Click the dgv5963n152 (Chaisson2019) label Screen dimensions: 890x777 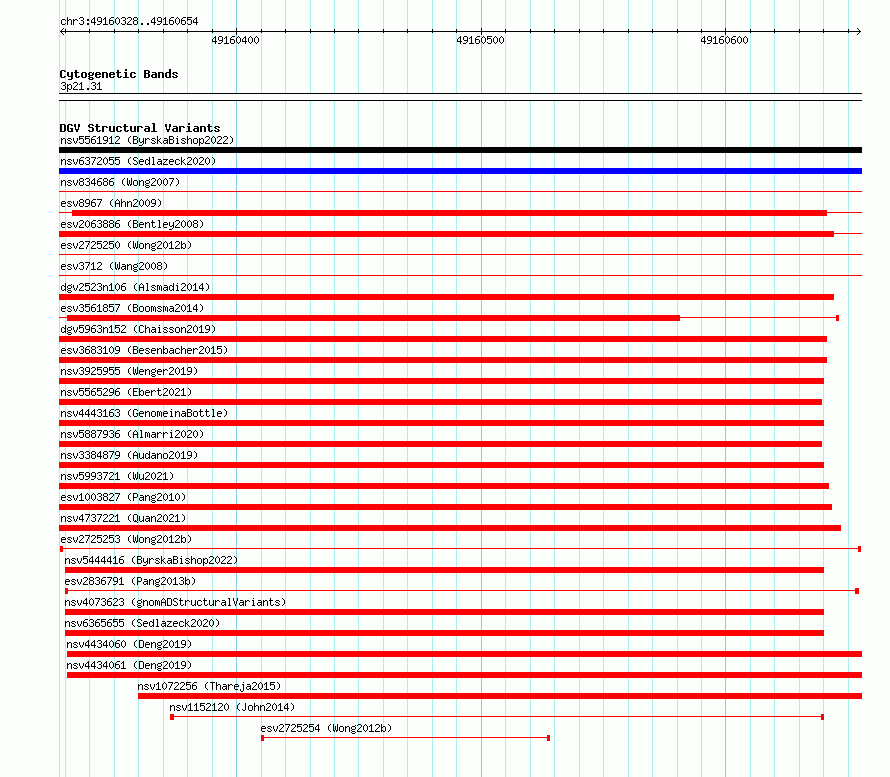coord(138,329)
